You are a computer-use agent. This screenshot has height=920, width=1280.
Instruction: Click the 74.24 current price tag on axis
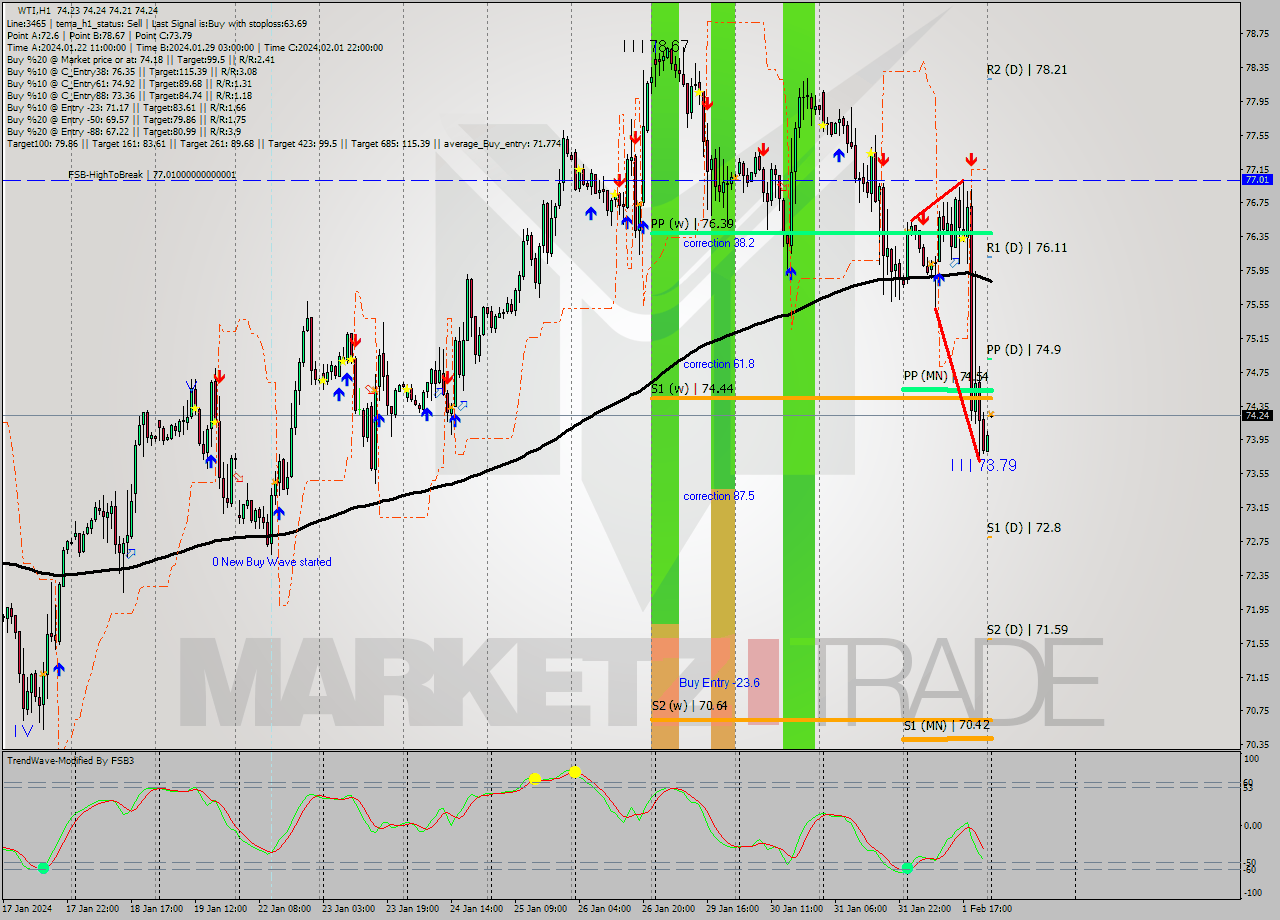pos(1256,415)
